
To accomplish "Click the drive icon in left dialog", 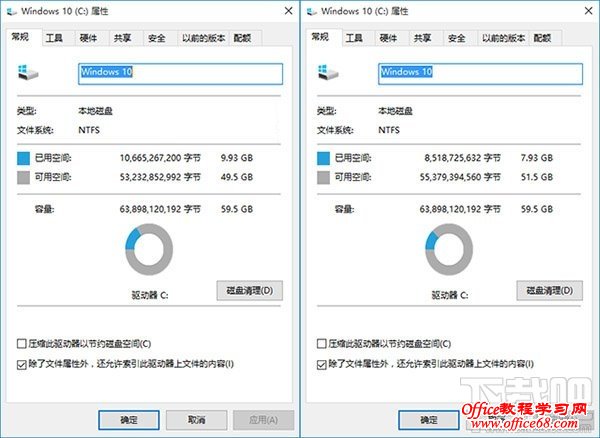I will pyautogui.click(x=28, y=72).
